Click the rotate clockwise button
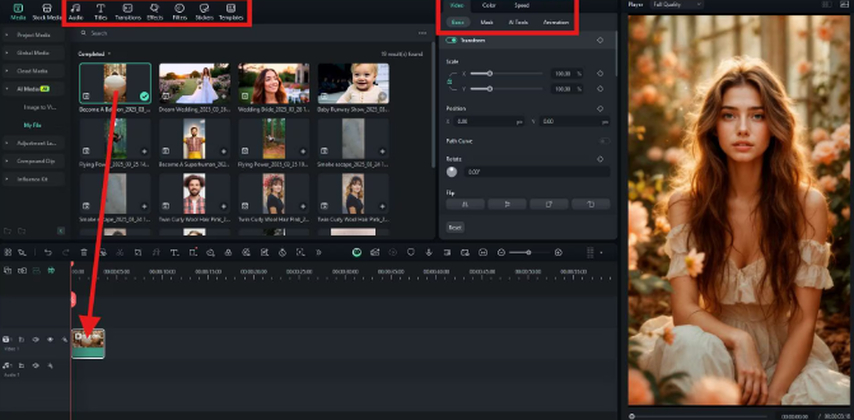 tap(549, 204)
